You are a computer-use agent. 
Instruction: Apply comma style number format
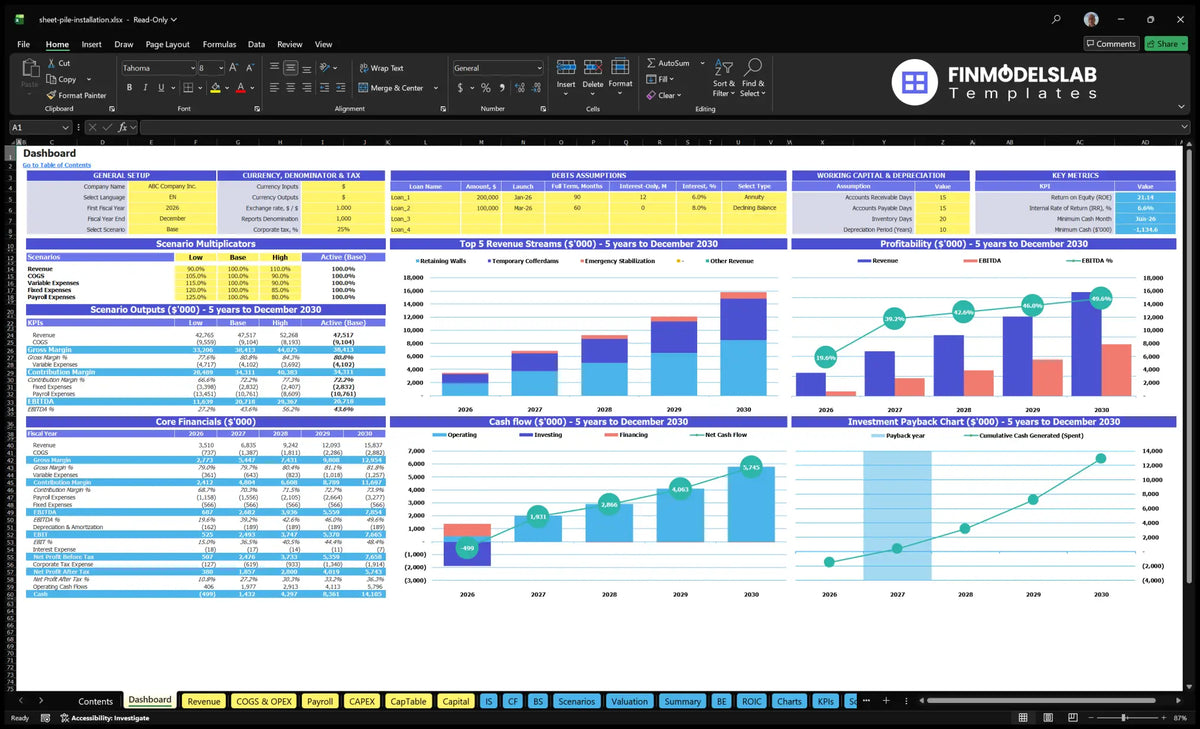click(x=503, y=88)
